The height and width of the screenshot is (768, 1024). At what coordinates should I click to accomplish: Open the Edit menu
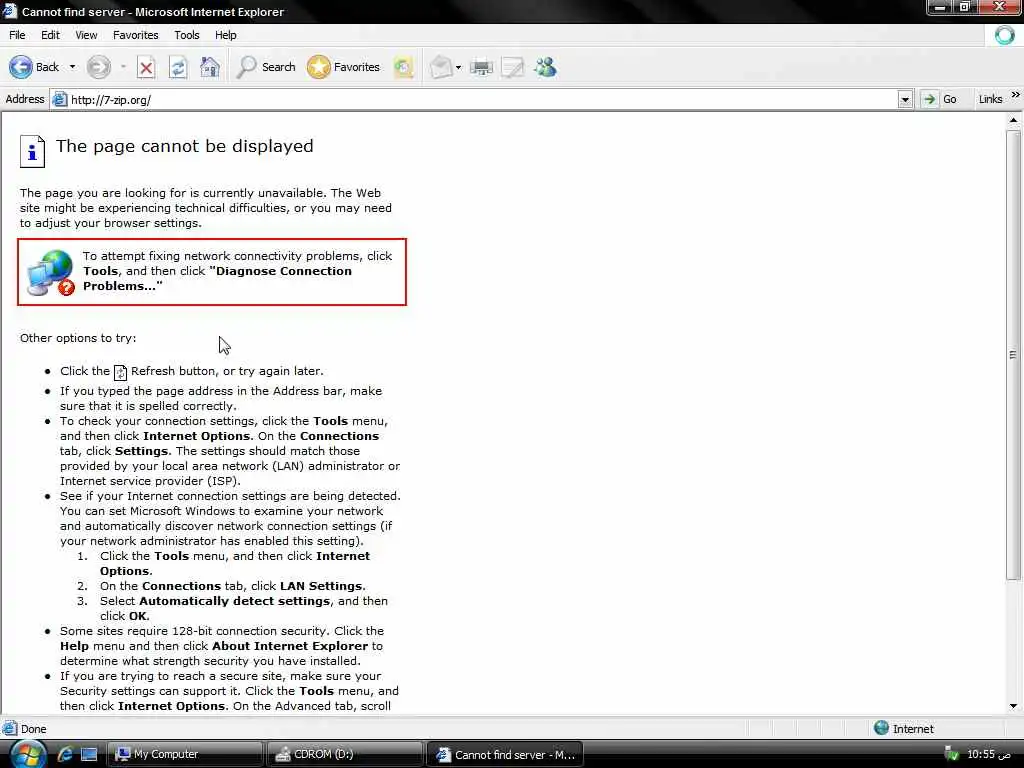[50, 35]
